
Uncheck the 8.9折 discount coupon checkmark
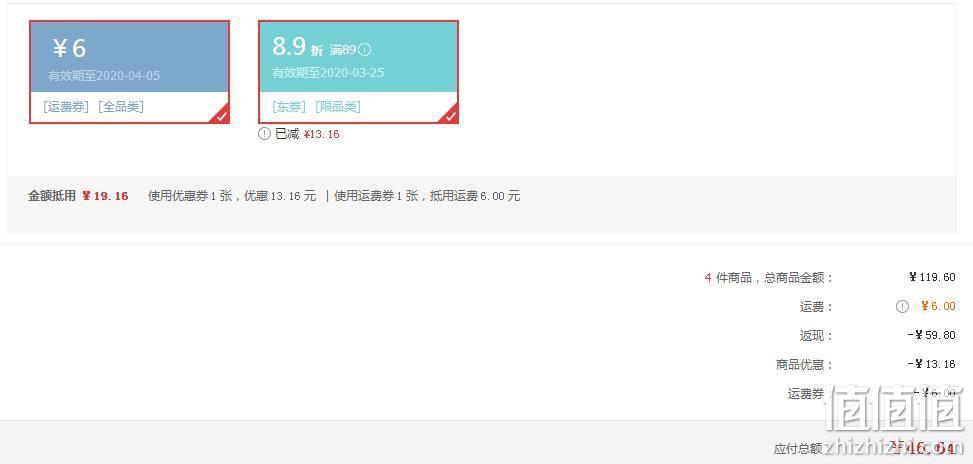(x=450, y=115)
